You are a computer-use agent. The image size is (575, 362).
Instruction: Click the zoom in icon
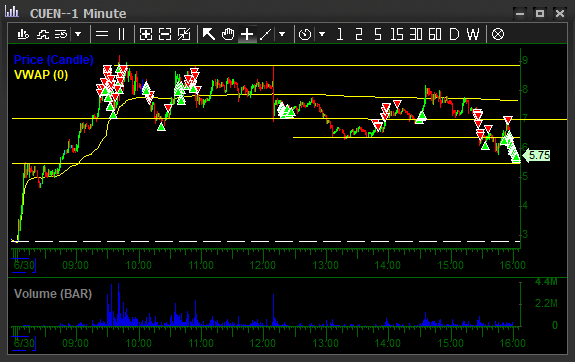[146, 34]
